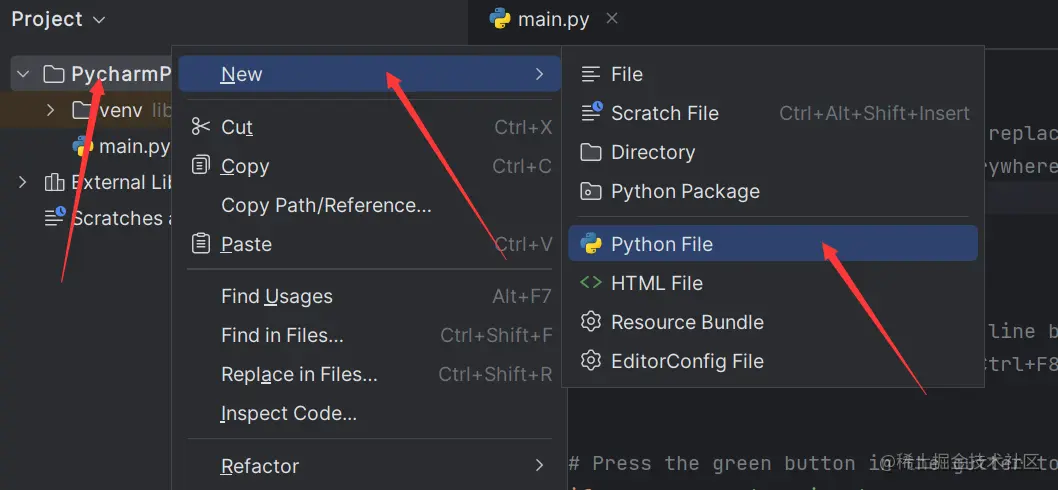Click the Python Package folder icon

pos(590,192)
